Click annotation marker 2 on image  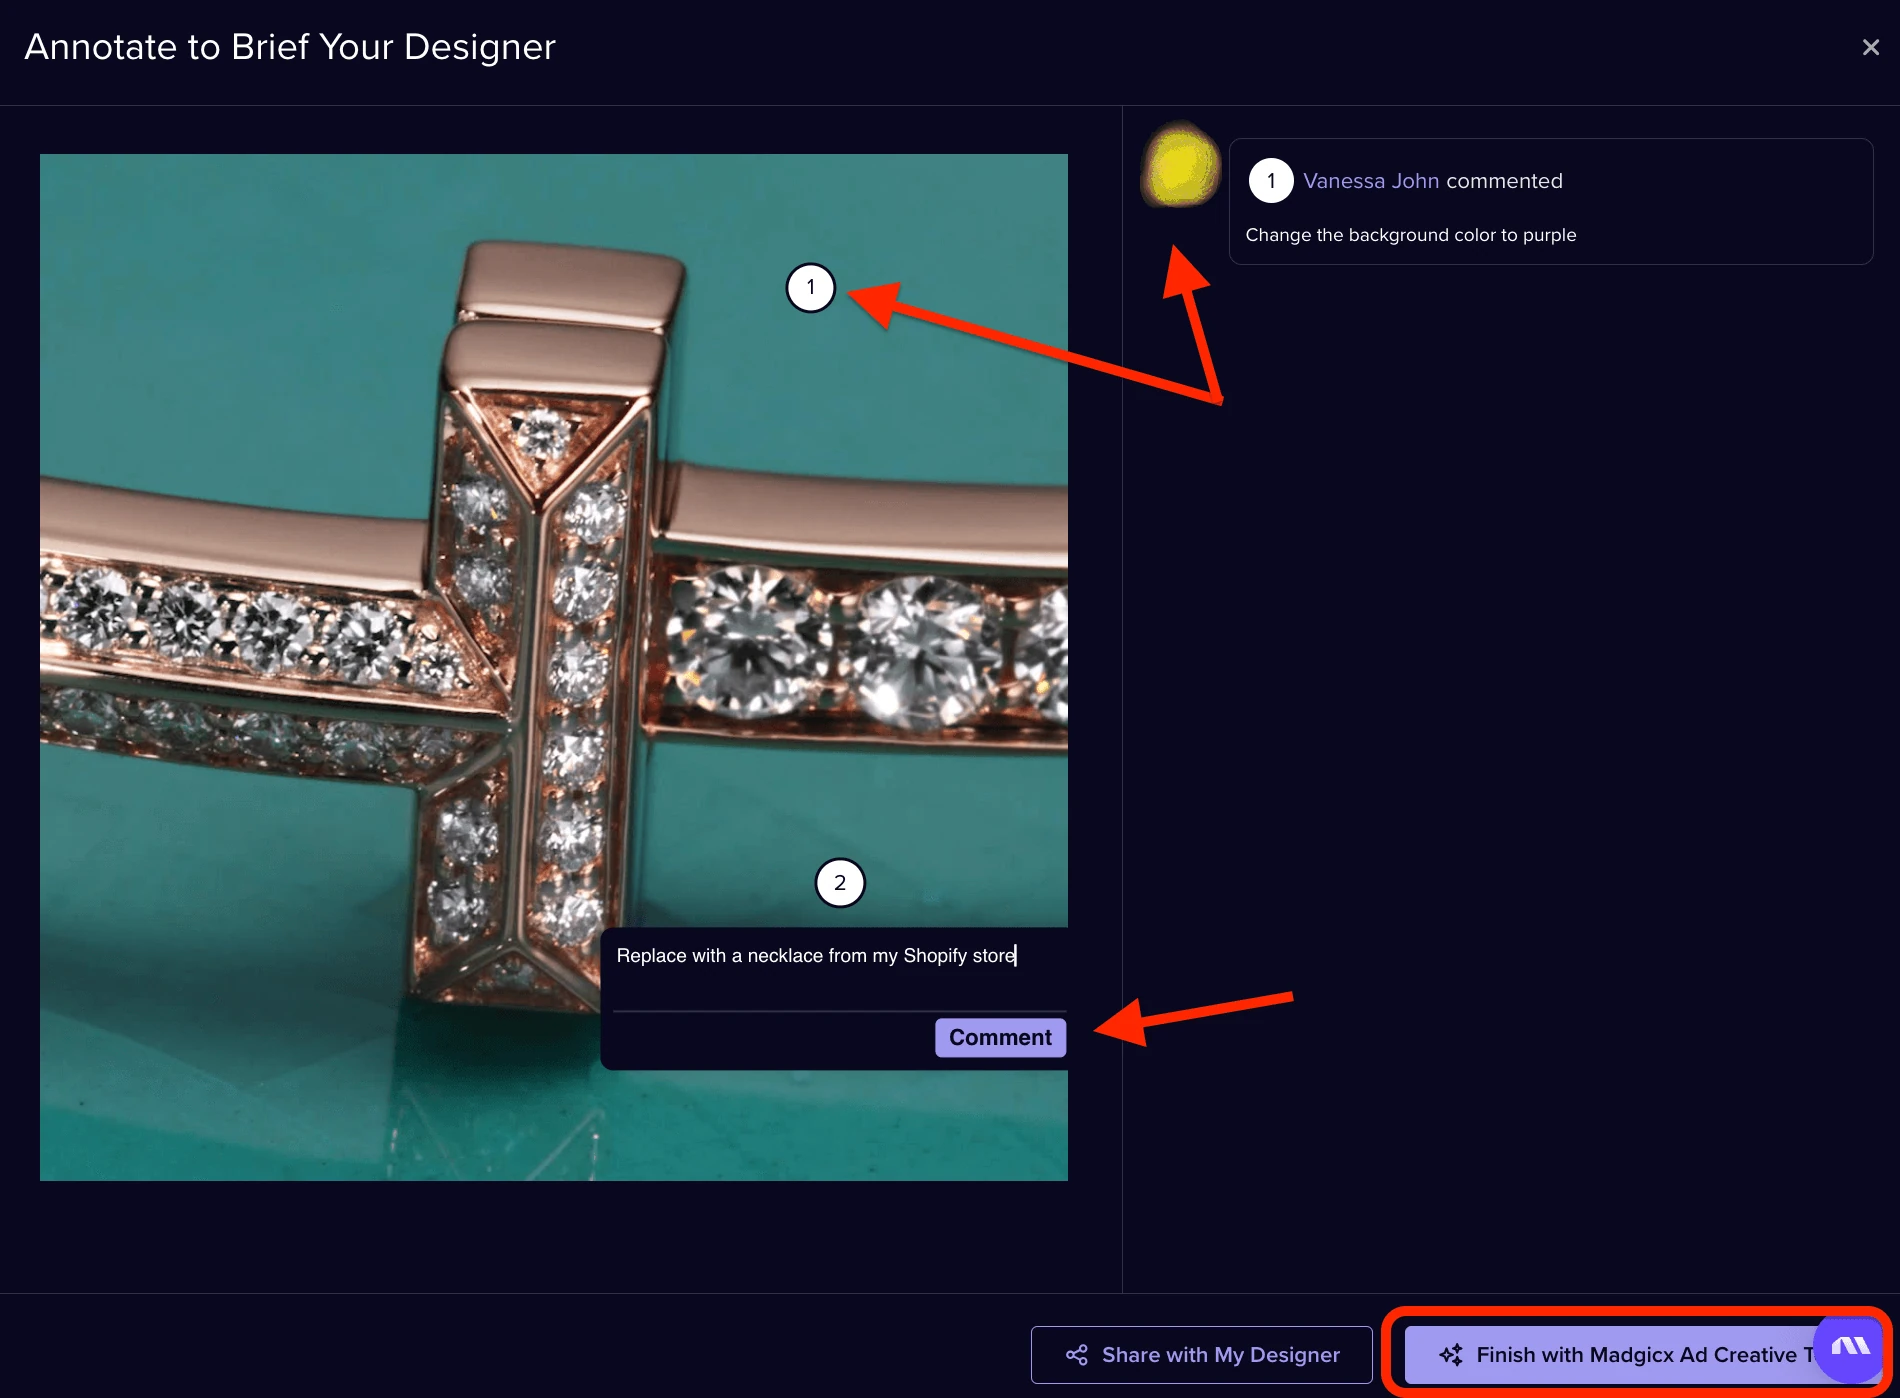[840, 883]
